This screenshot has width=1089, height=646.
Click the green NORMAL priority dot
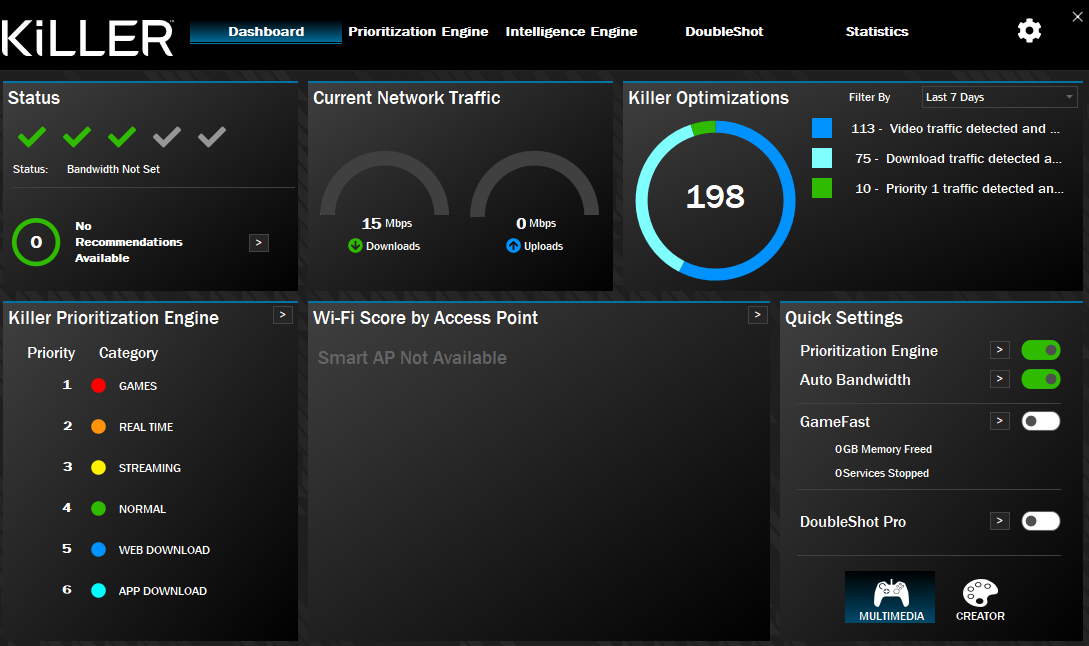point(99,508)
